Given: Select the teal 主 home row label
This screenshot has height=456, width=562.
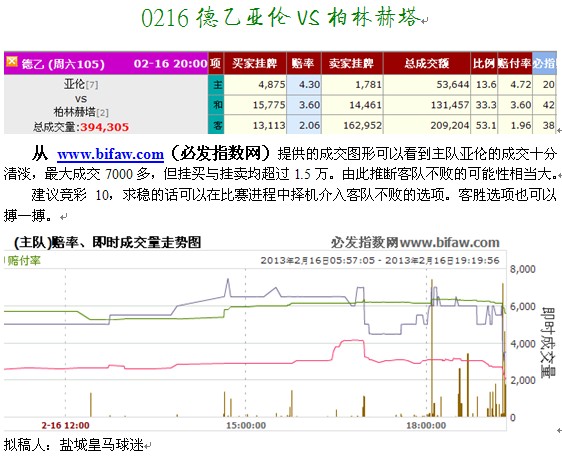Looking at the screenshot, I should coord(216,85).
